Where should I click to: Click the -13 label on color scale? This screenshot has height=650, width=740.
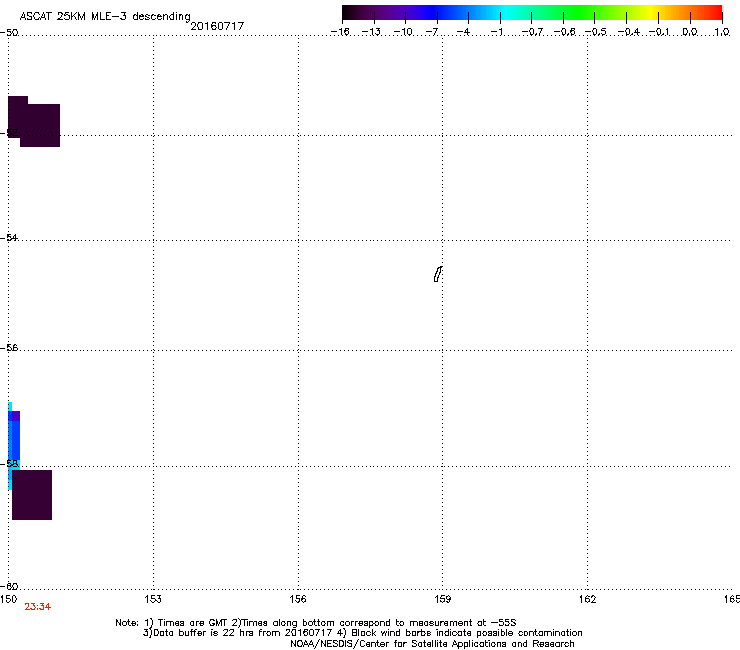(371, 32)
